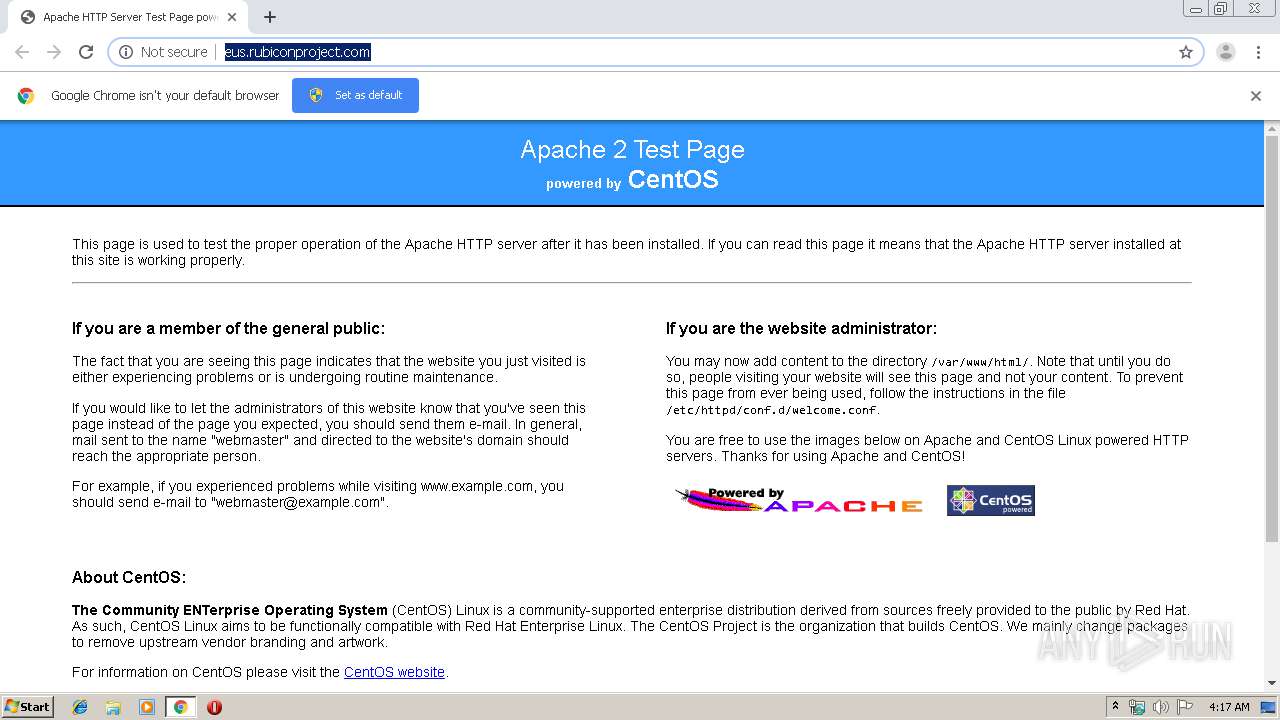Dismiss the default browser infobar
The height and width of the screenshot is (720, 1280).
[1256, 96]
